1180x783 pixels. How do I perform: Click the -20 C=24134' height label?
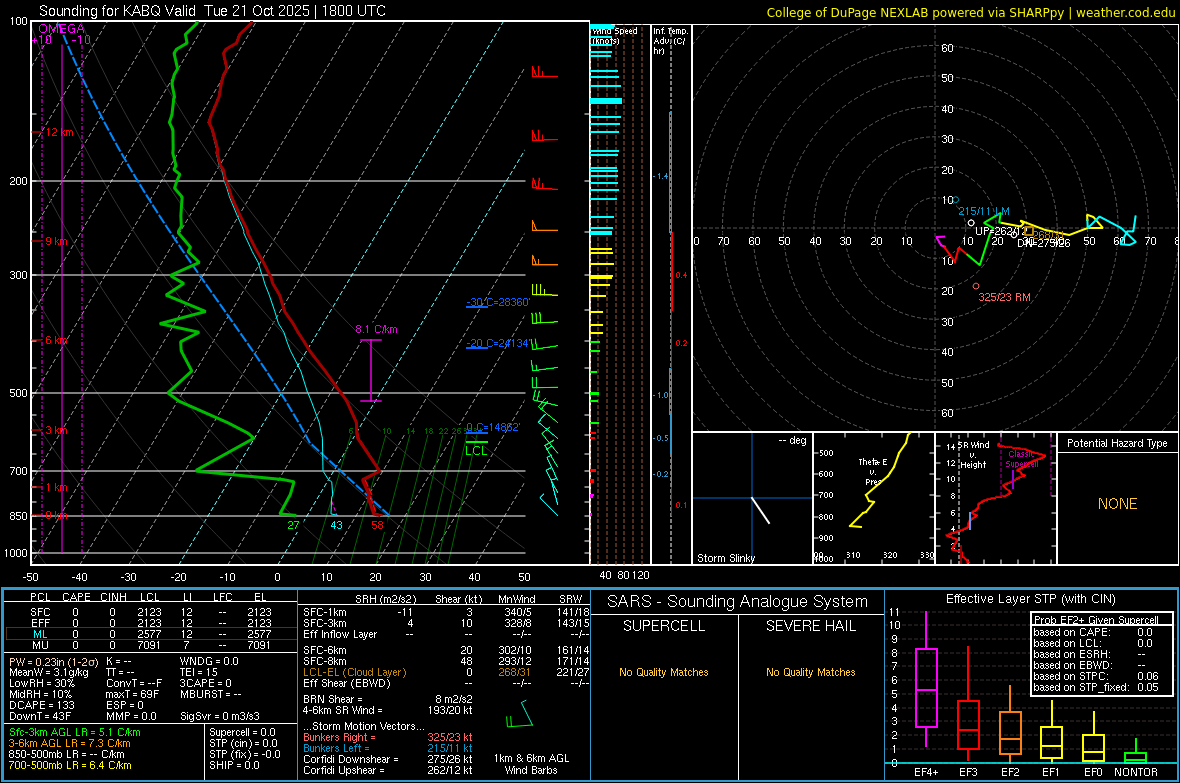click(x=498, y=343)
